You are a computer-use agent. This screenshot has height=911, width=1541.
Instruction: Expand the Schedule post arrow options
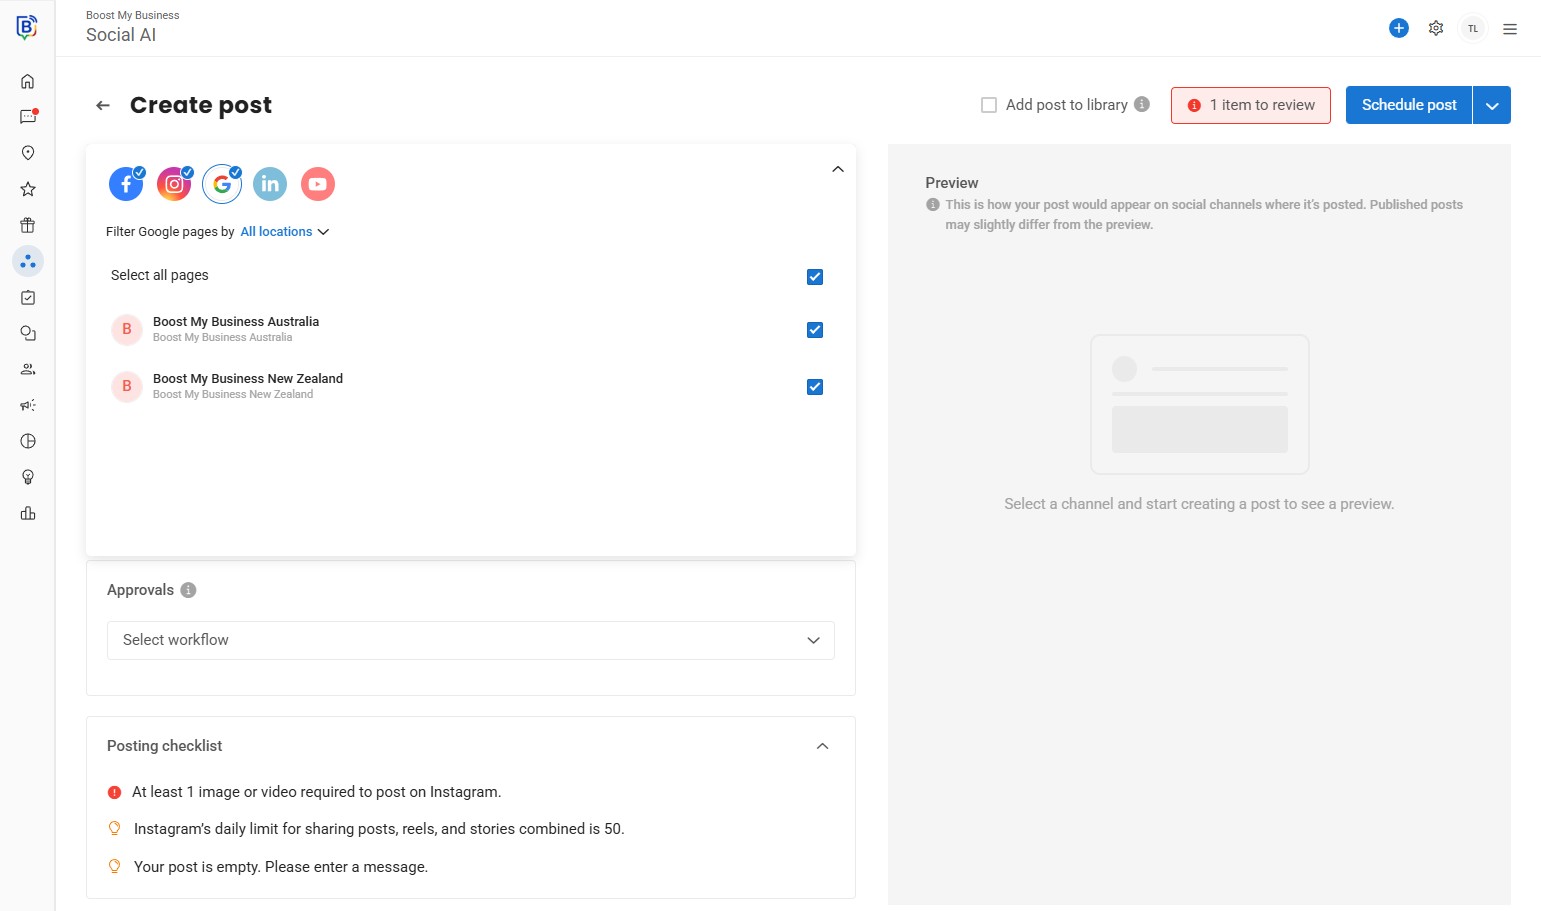point(1492,105)
